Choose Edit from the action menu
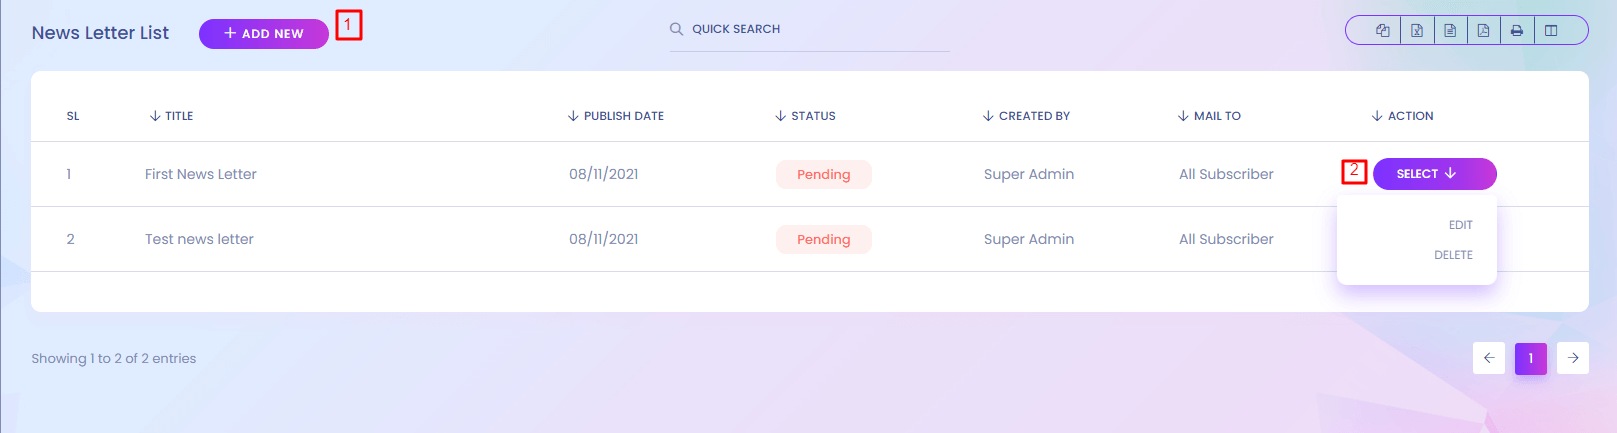1617x433 pixels. click(x=1460, y=225)
